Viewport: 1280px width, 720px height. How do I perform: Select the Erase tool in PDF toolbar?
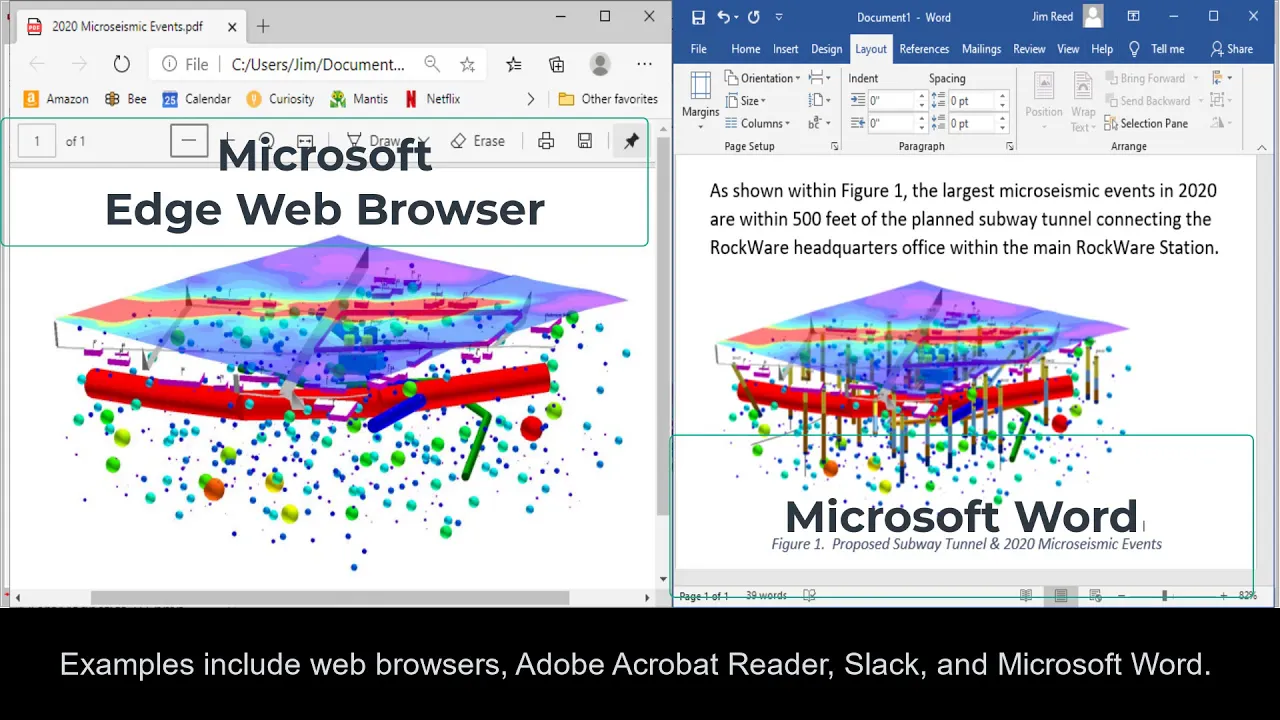[477, 141]
